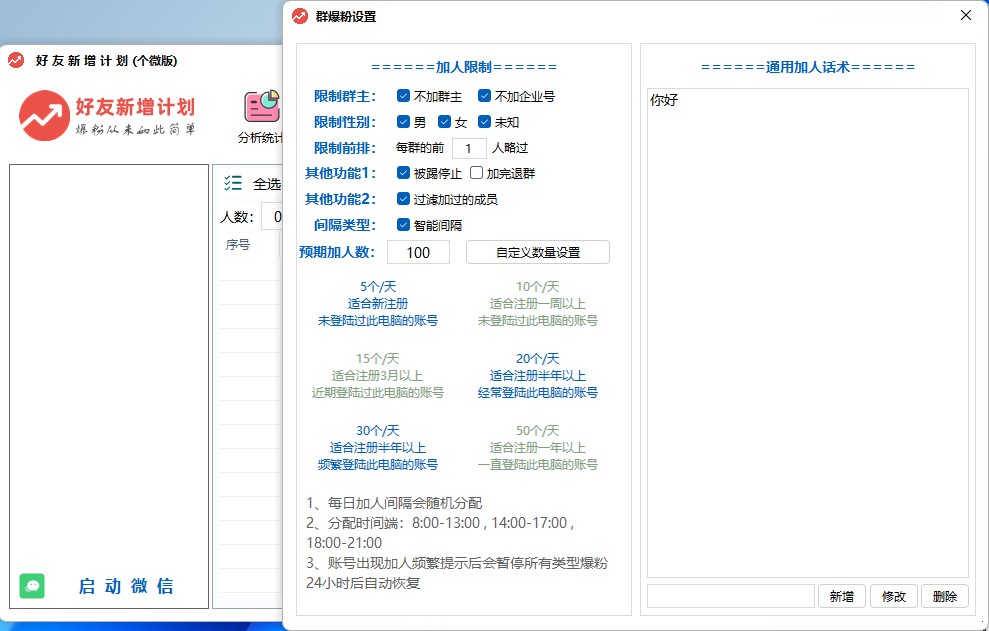Image resolution: width=989 pixels, height=631 pixels.
Task: Click the green WeChat icon
Action: pos(32,586)
